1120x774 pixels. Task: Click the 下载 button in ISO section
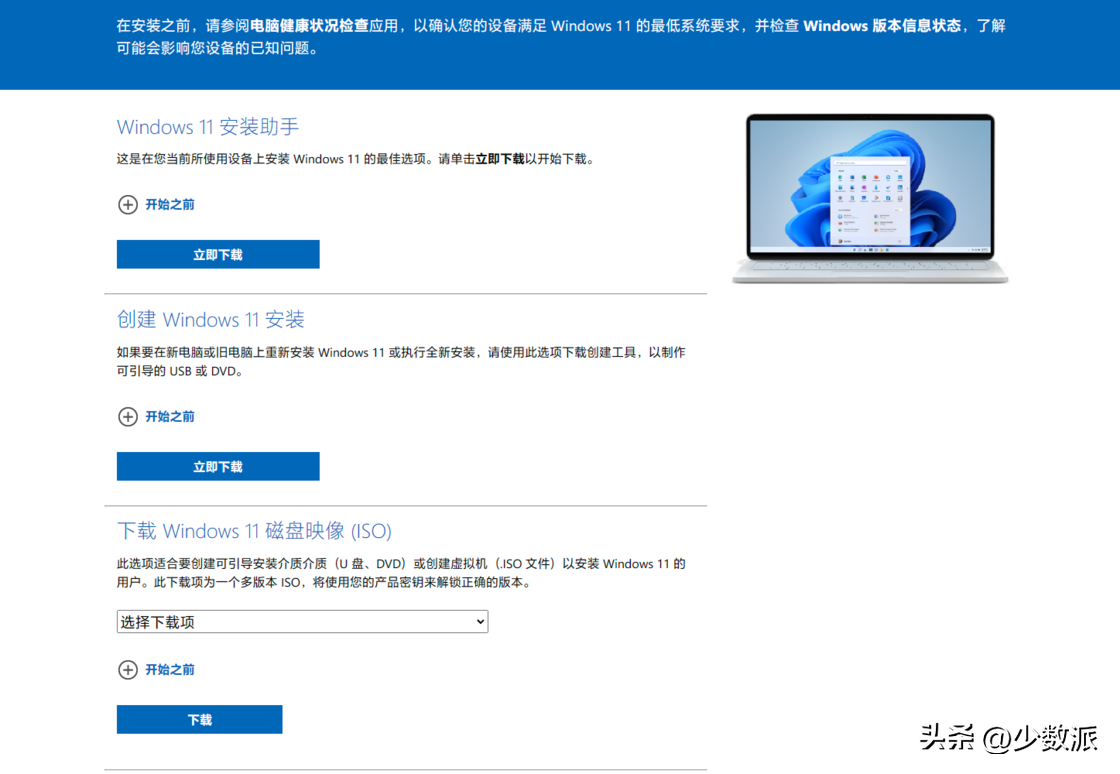click(199, 720)
